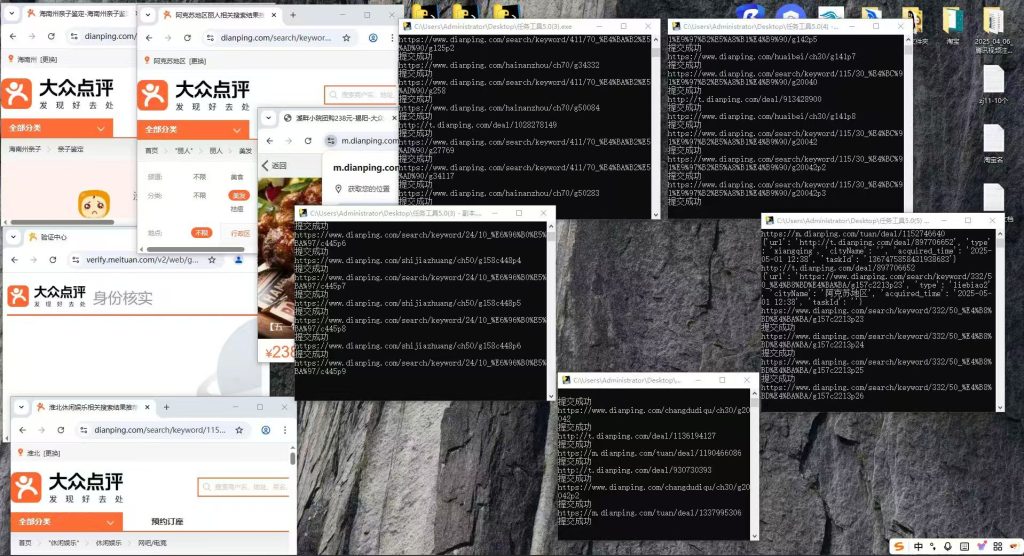Go back in the 淮北 browser window
Image resolution: width=1024 pixels, height=556 pixels.
pos(23,430)
